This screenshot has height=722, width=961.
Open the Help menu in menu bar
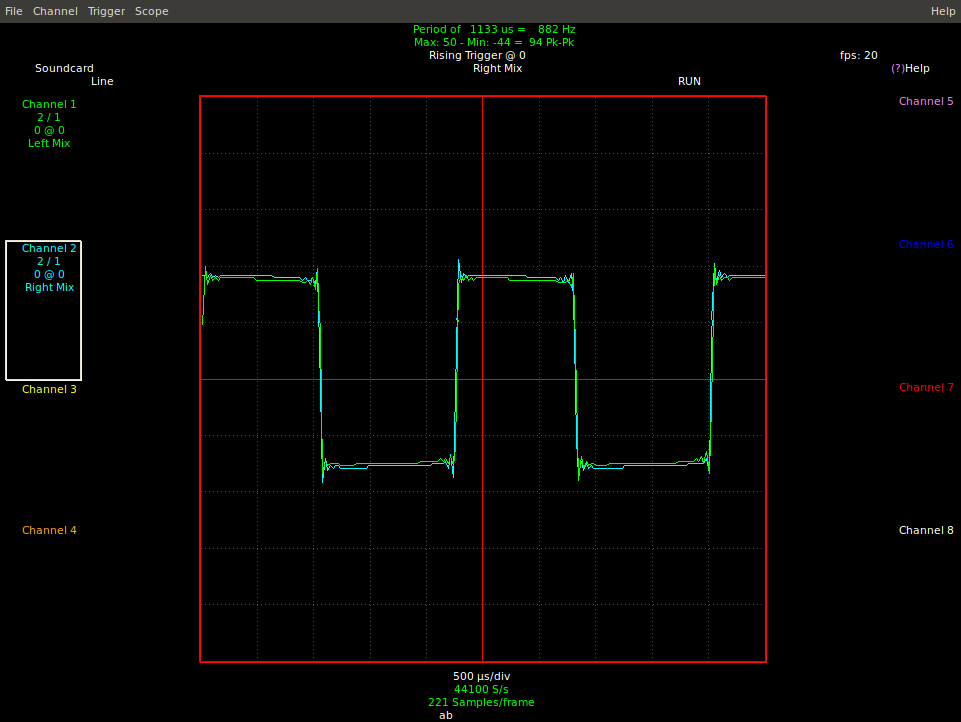point(943,11)
